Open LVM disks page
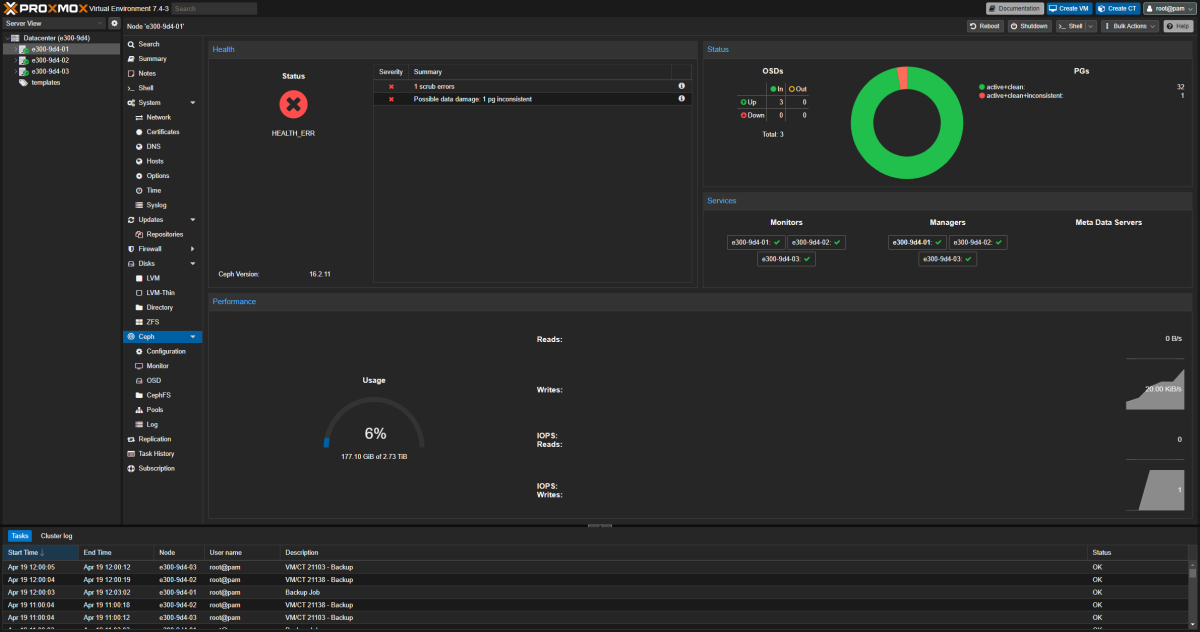The width and height of the screenshot is (1200, 632). (x=162, y=278)
